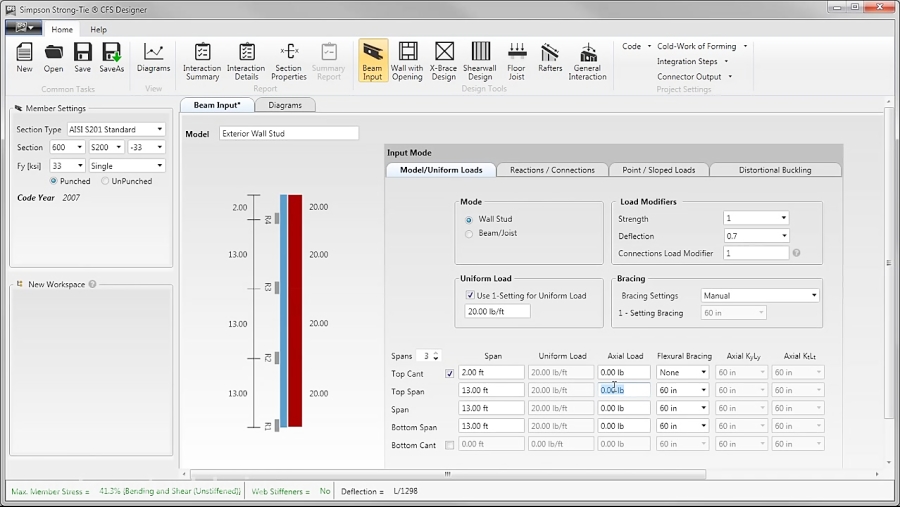
Task: Select the X-Brace Design tool
Action: (444, 60)
